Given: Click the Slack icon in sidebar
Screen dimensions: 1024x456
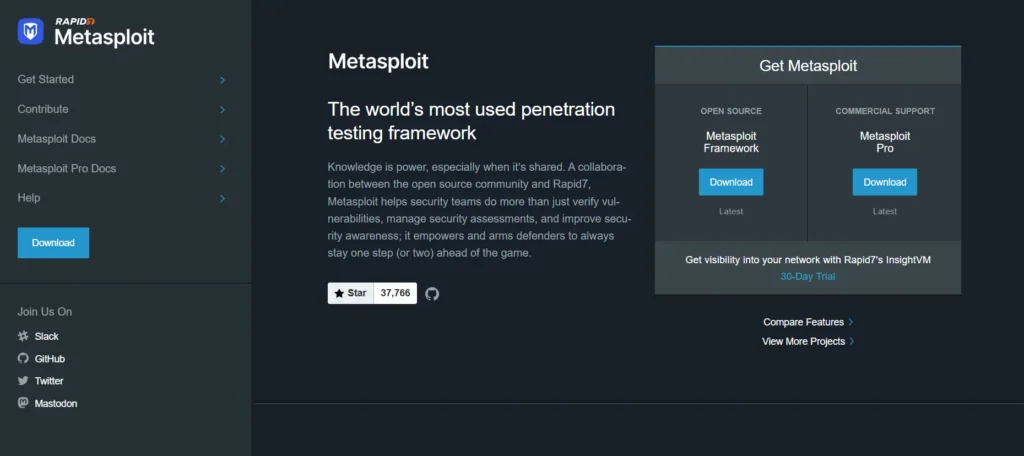Looking at the screenshot, I should 23,336.
